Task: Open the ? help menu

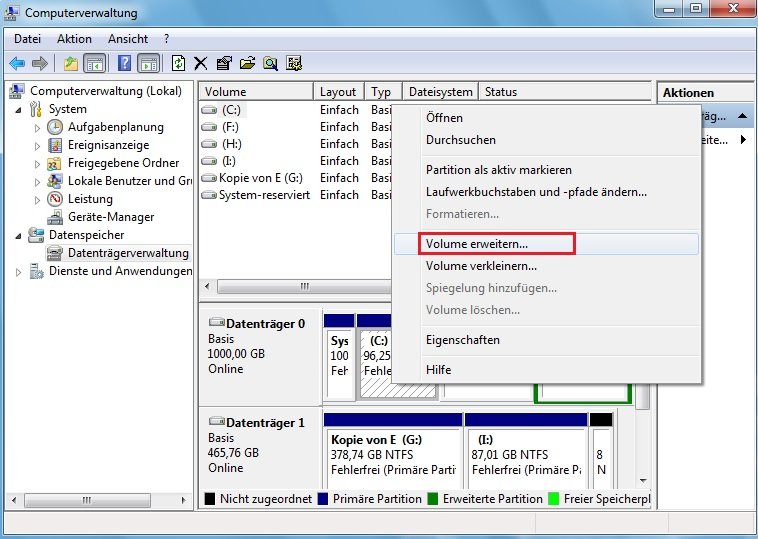Action: pos(167,39)
